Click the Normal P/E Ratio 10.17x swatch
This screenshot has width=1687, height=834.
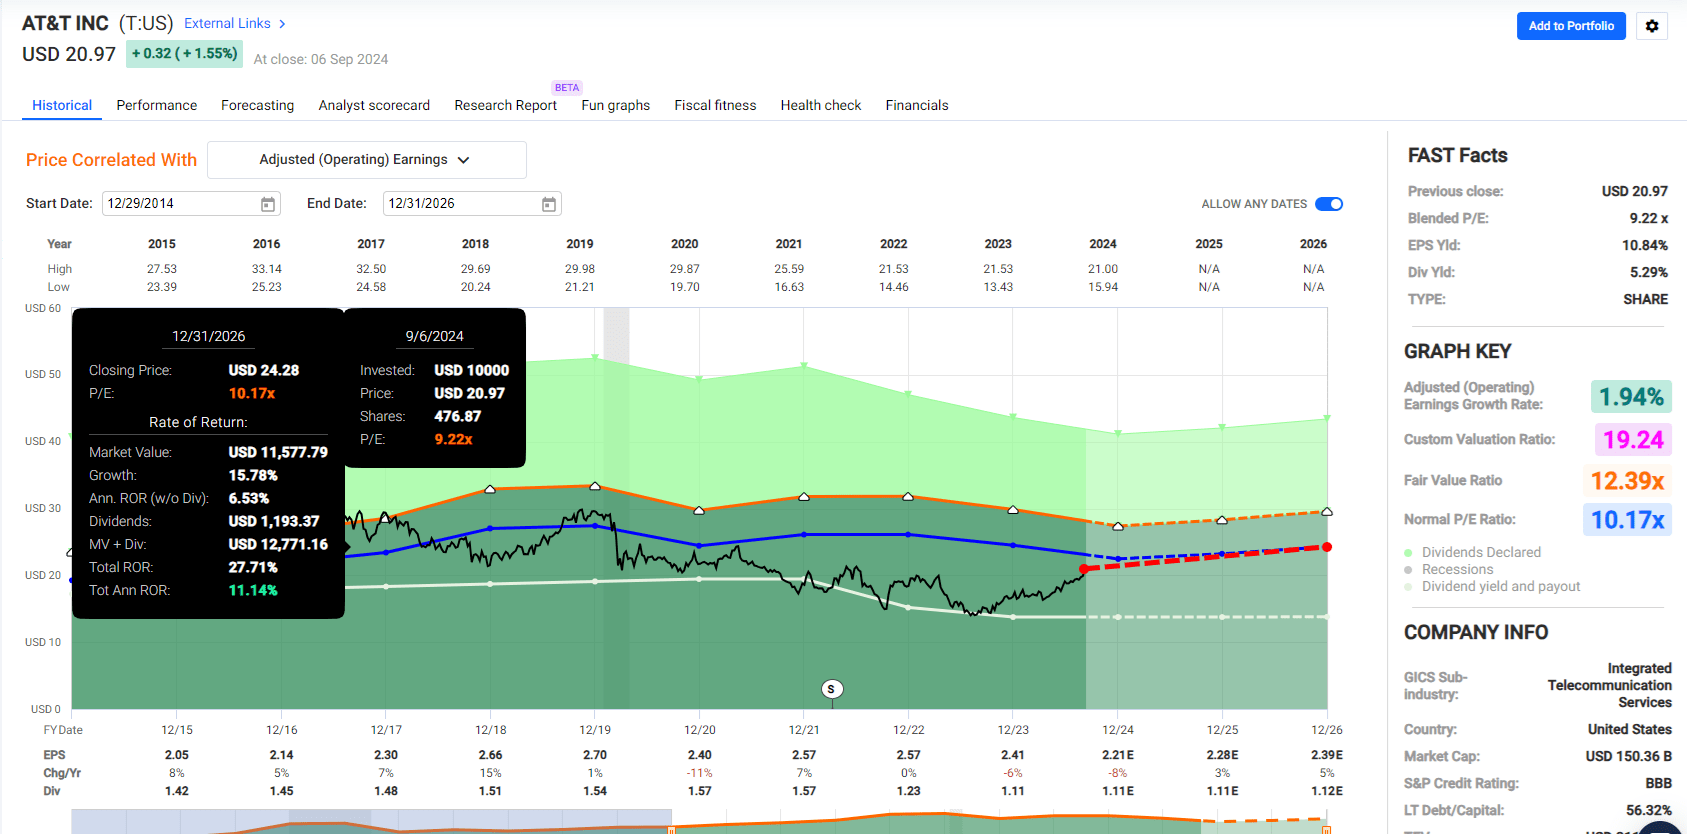point(1627,520)
